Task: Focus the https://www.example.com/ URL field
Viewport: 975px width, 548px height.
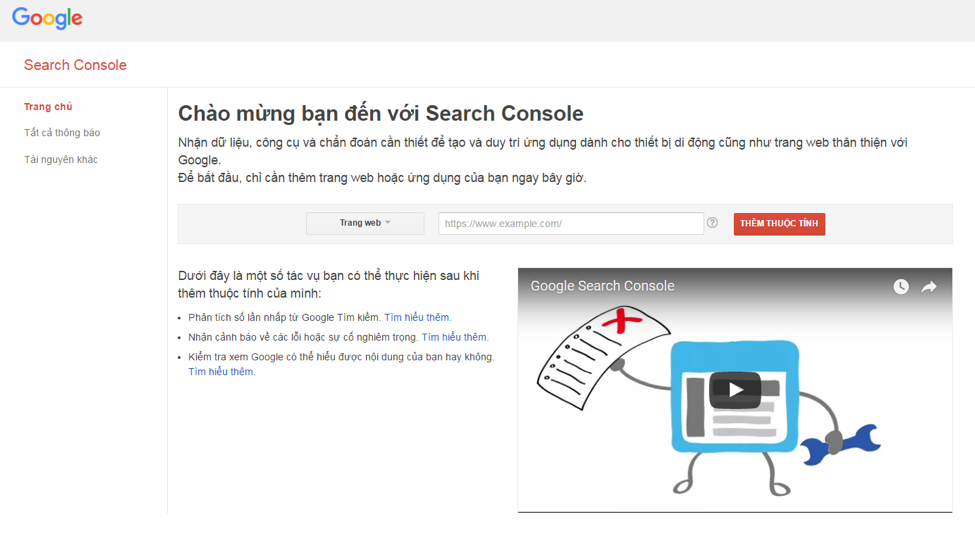Action: pos(571,223)
